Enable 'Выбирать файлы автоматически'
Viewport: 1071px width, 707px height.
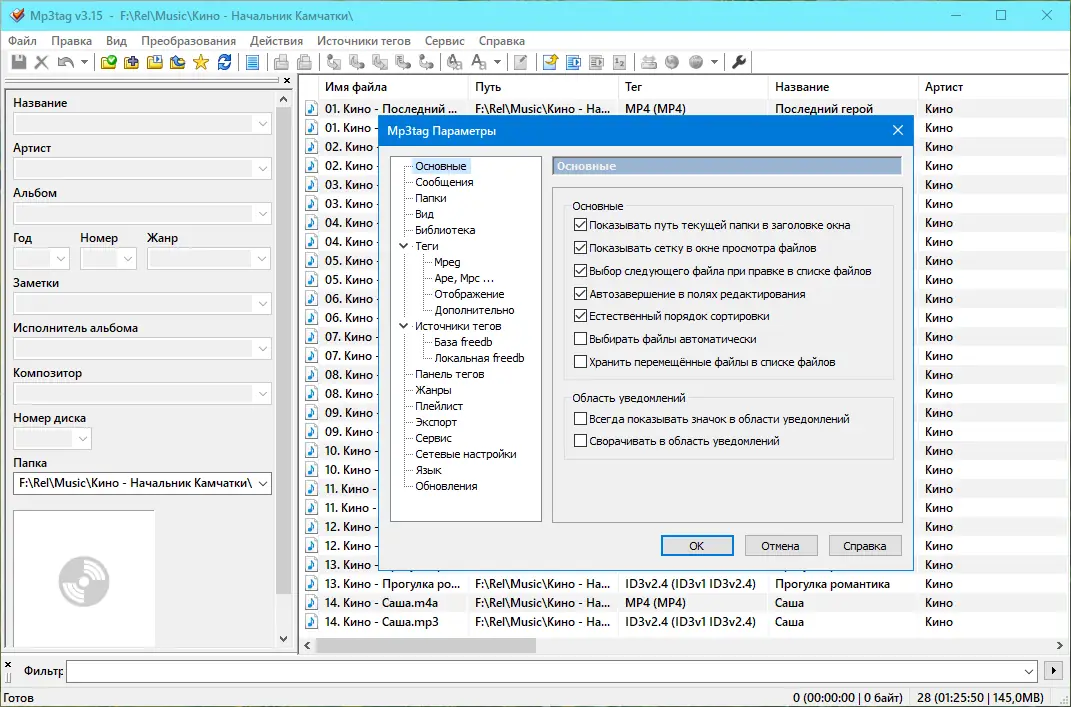[581, 339]
